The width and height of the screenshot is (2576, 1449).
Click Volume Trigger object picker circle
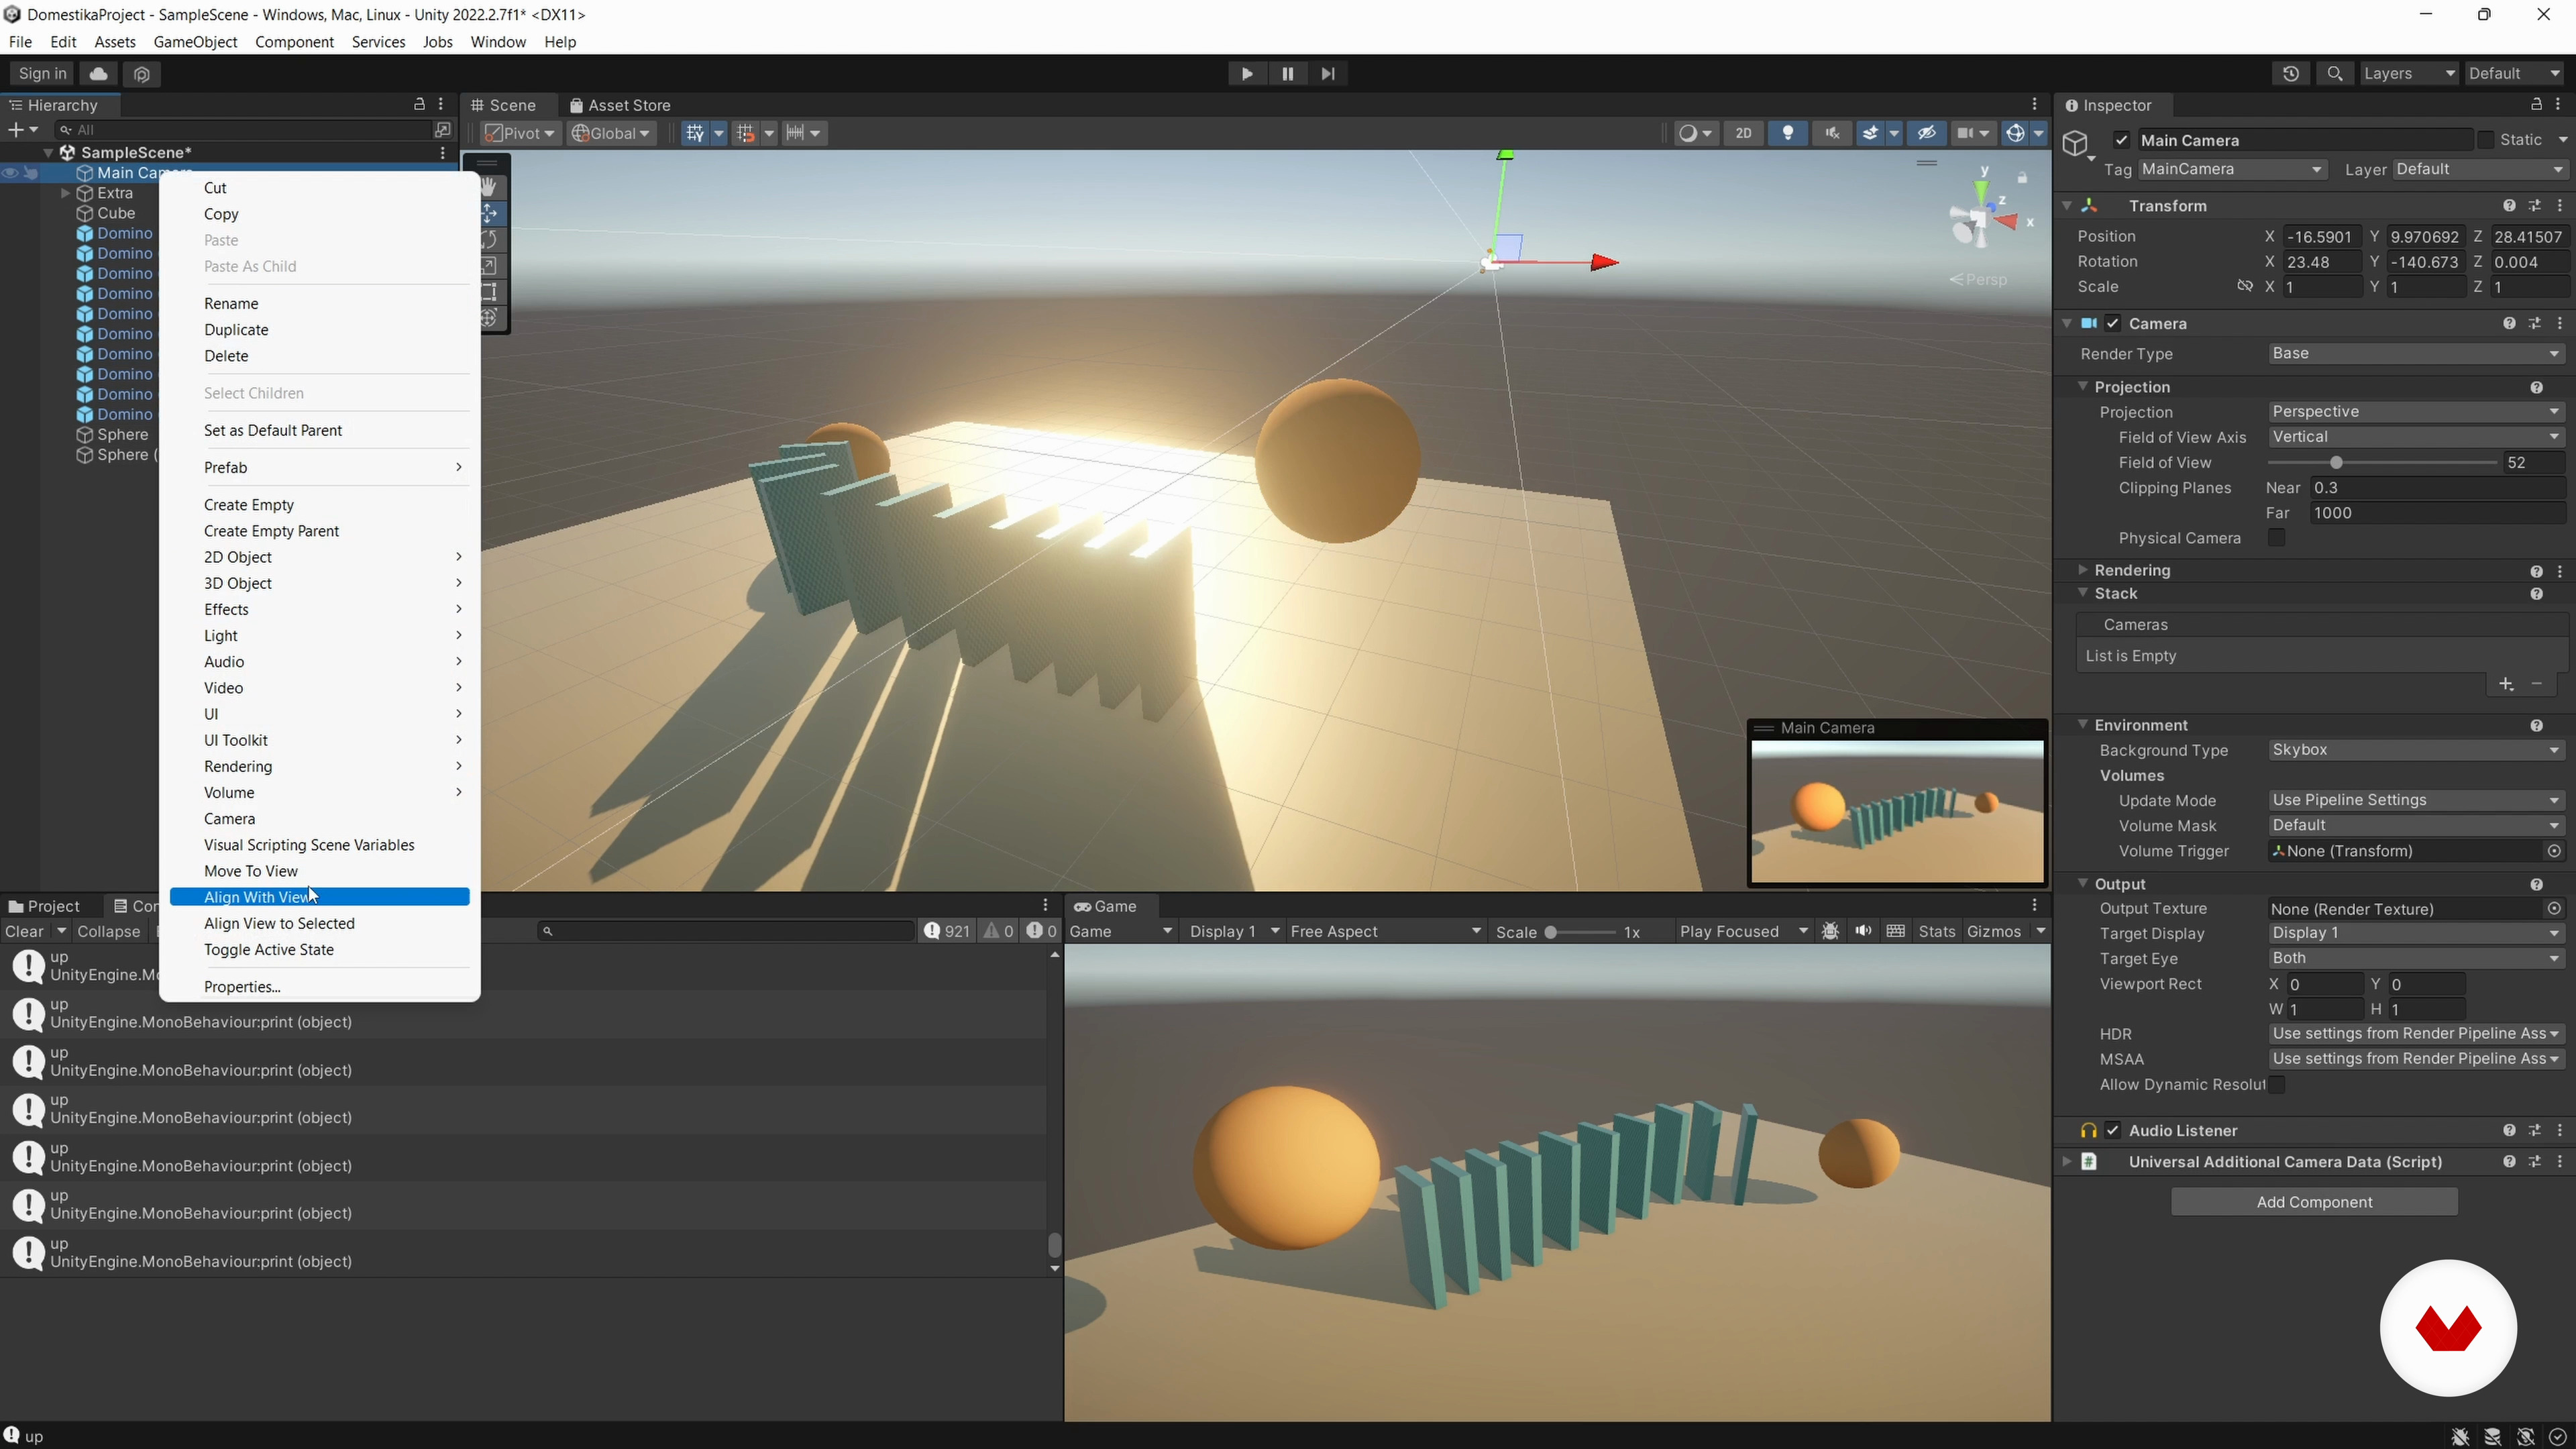(x=2554, y=851)
